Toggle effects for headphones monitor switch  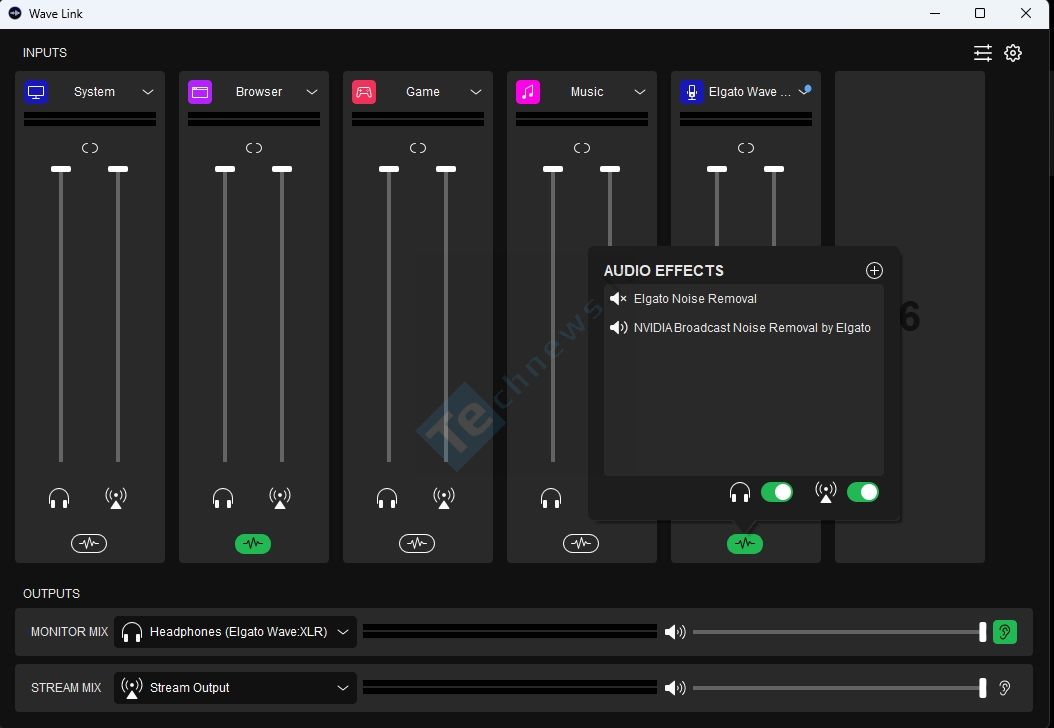point(777,492)
